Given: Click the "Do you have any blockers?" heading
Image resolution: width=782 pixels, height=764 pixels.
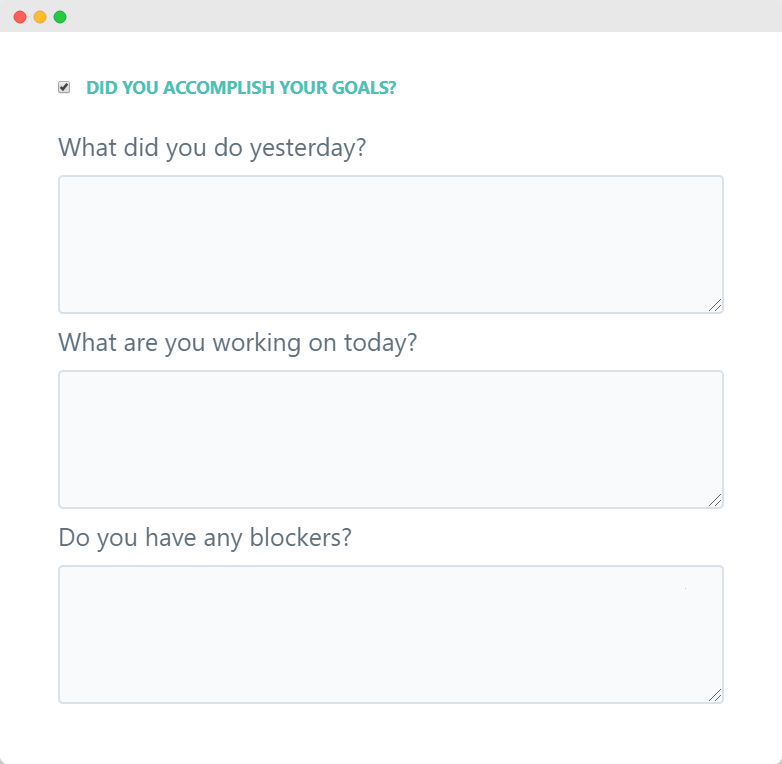Looking at the screenshot, I should coord(205,538).
